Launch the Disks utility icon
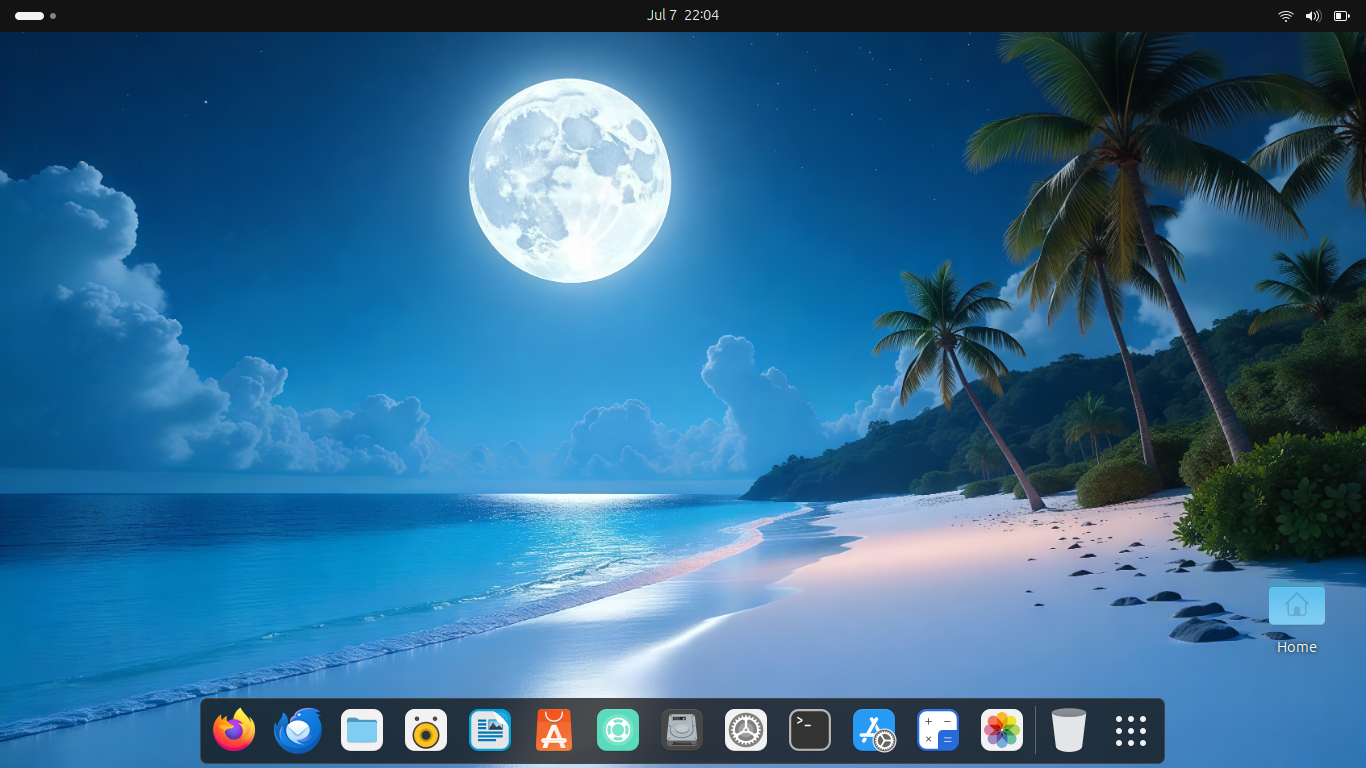Screen dimensions: 1366x768 (x=682, y=730)
